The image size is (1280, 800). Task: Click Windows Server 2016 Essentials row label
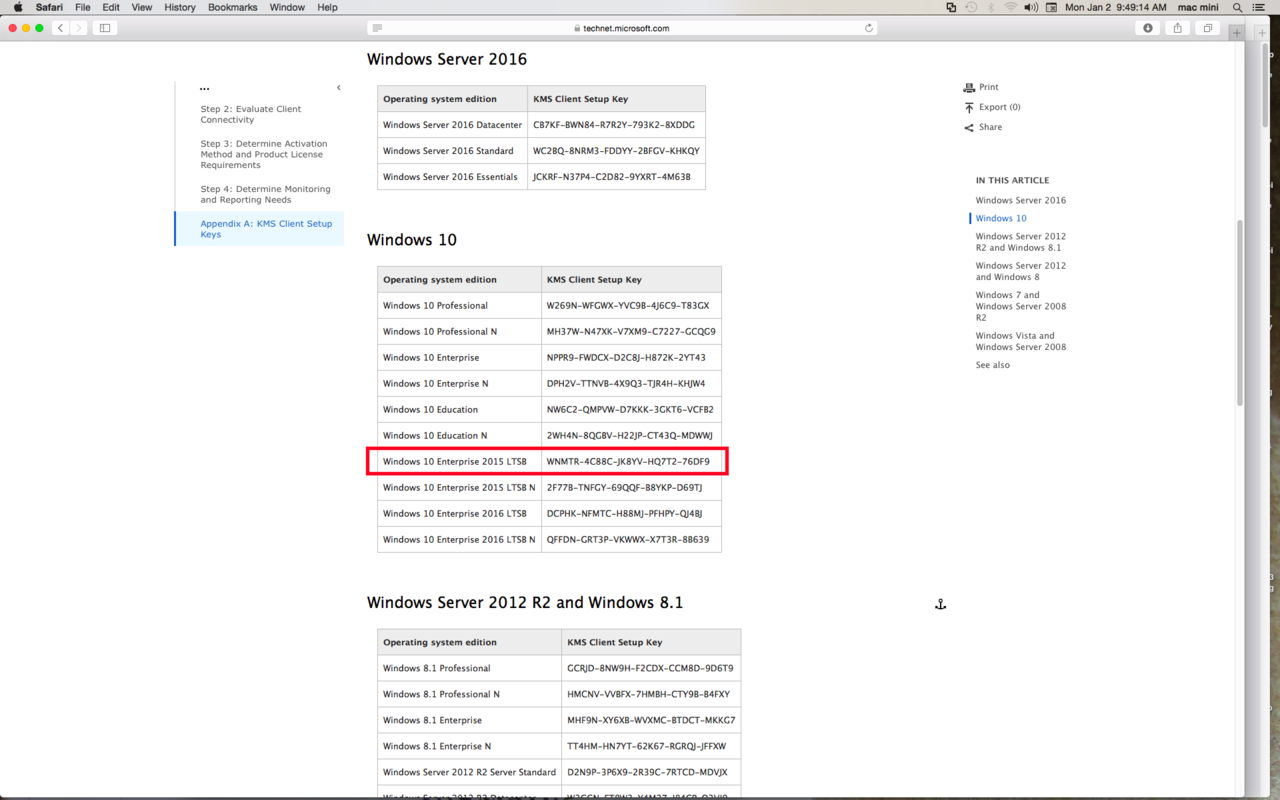452,177
